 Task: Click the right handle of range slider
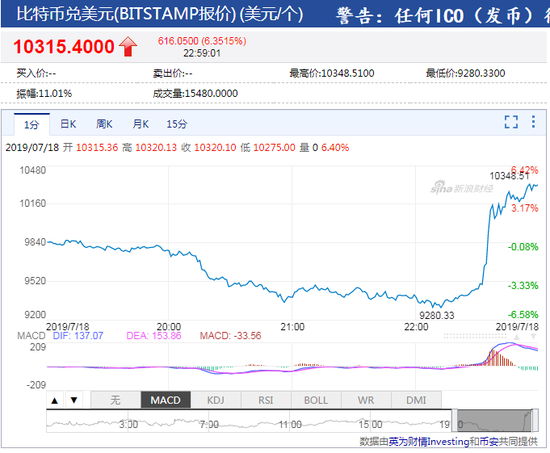535,421
